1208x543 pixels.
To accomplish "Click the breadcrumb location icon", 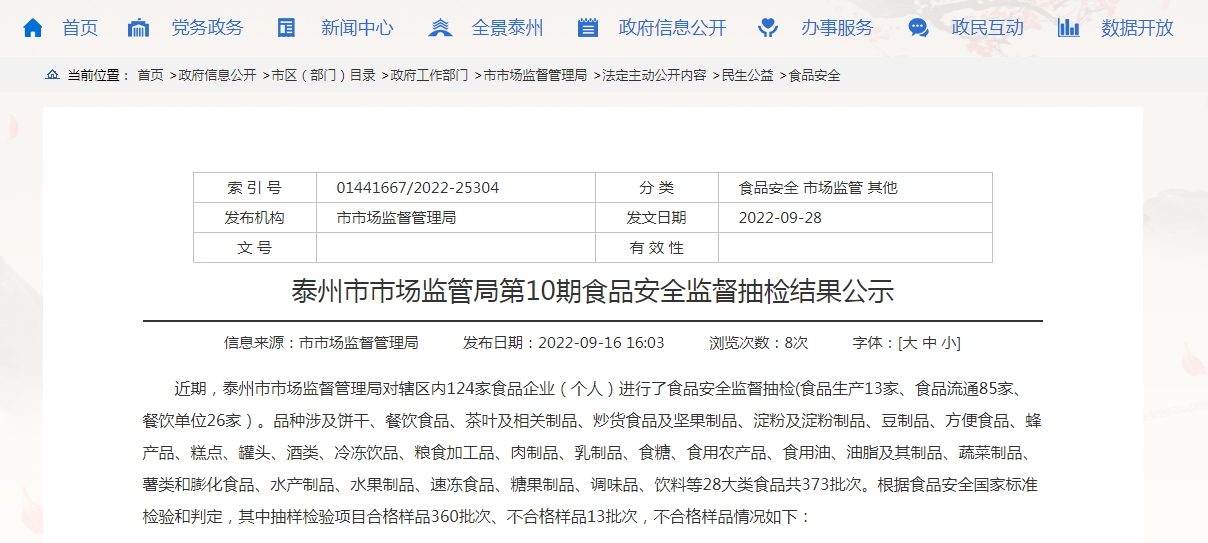I will point(53,75).
